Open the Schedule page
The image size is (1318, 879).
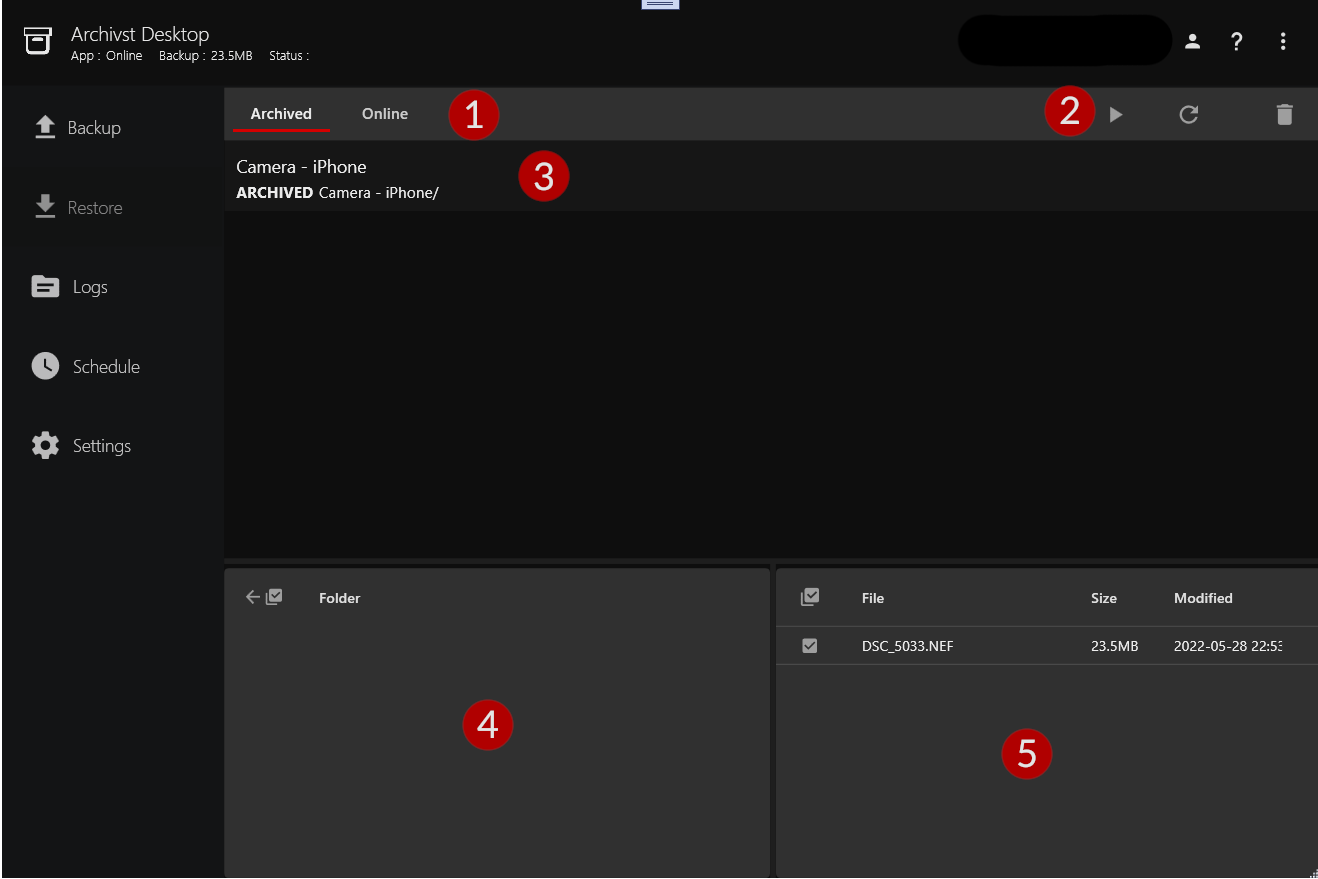pyautogui.click(x=85, y=367)
